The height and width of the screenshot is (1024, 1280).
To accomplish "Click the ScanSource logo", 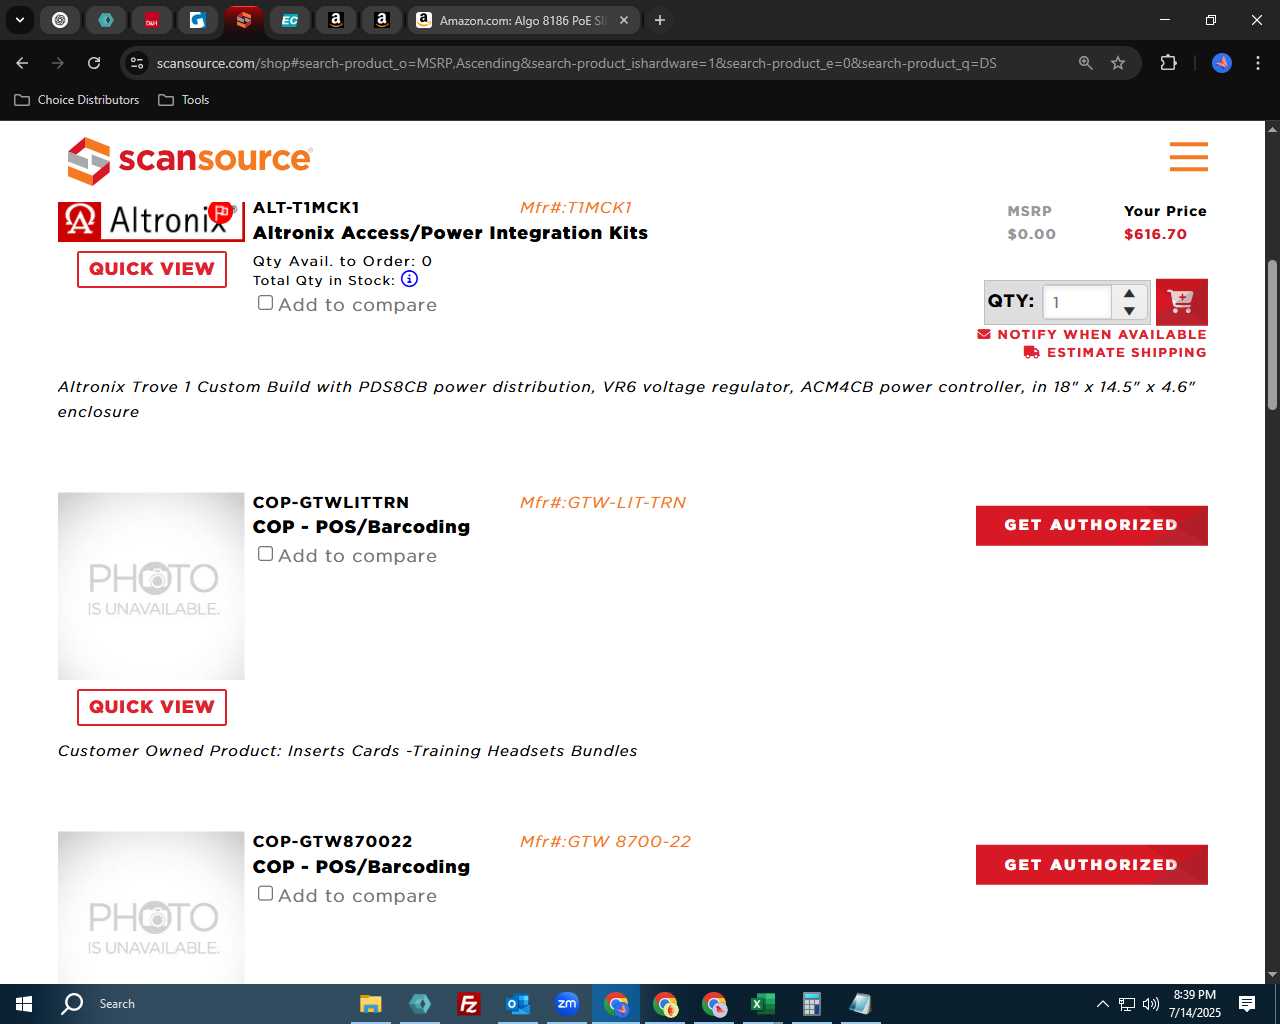I will coord(189,160).
